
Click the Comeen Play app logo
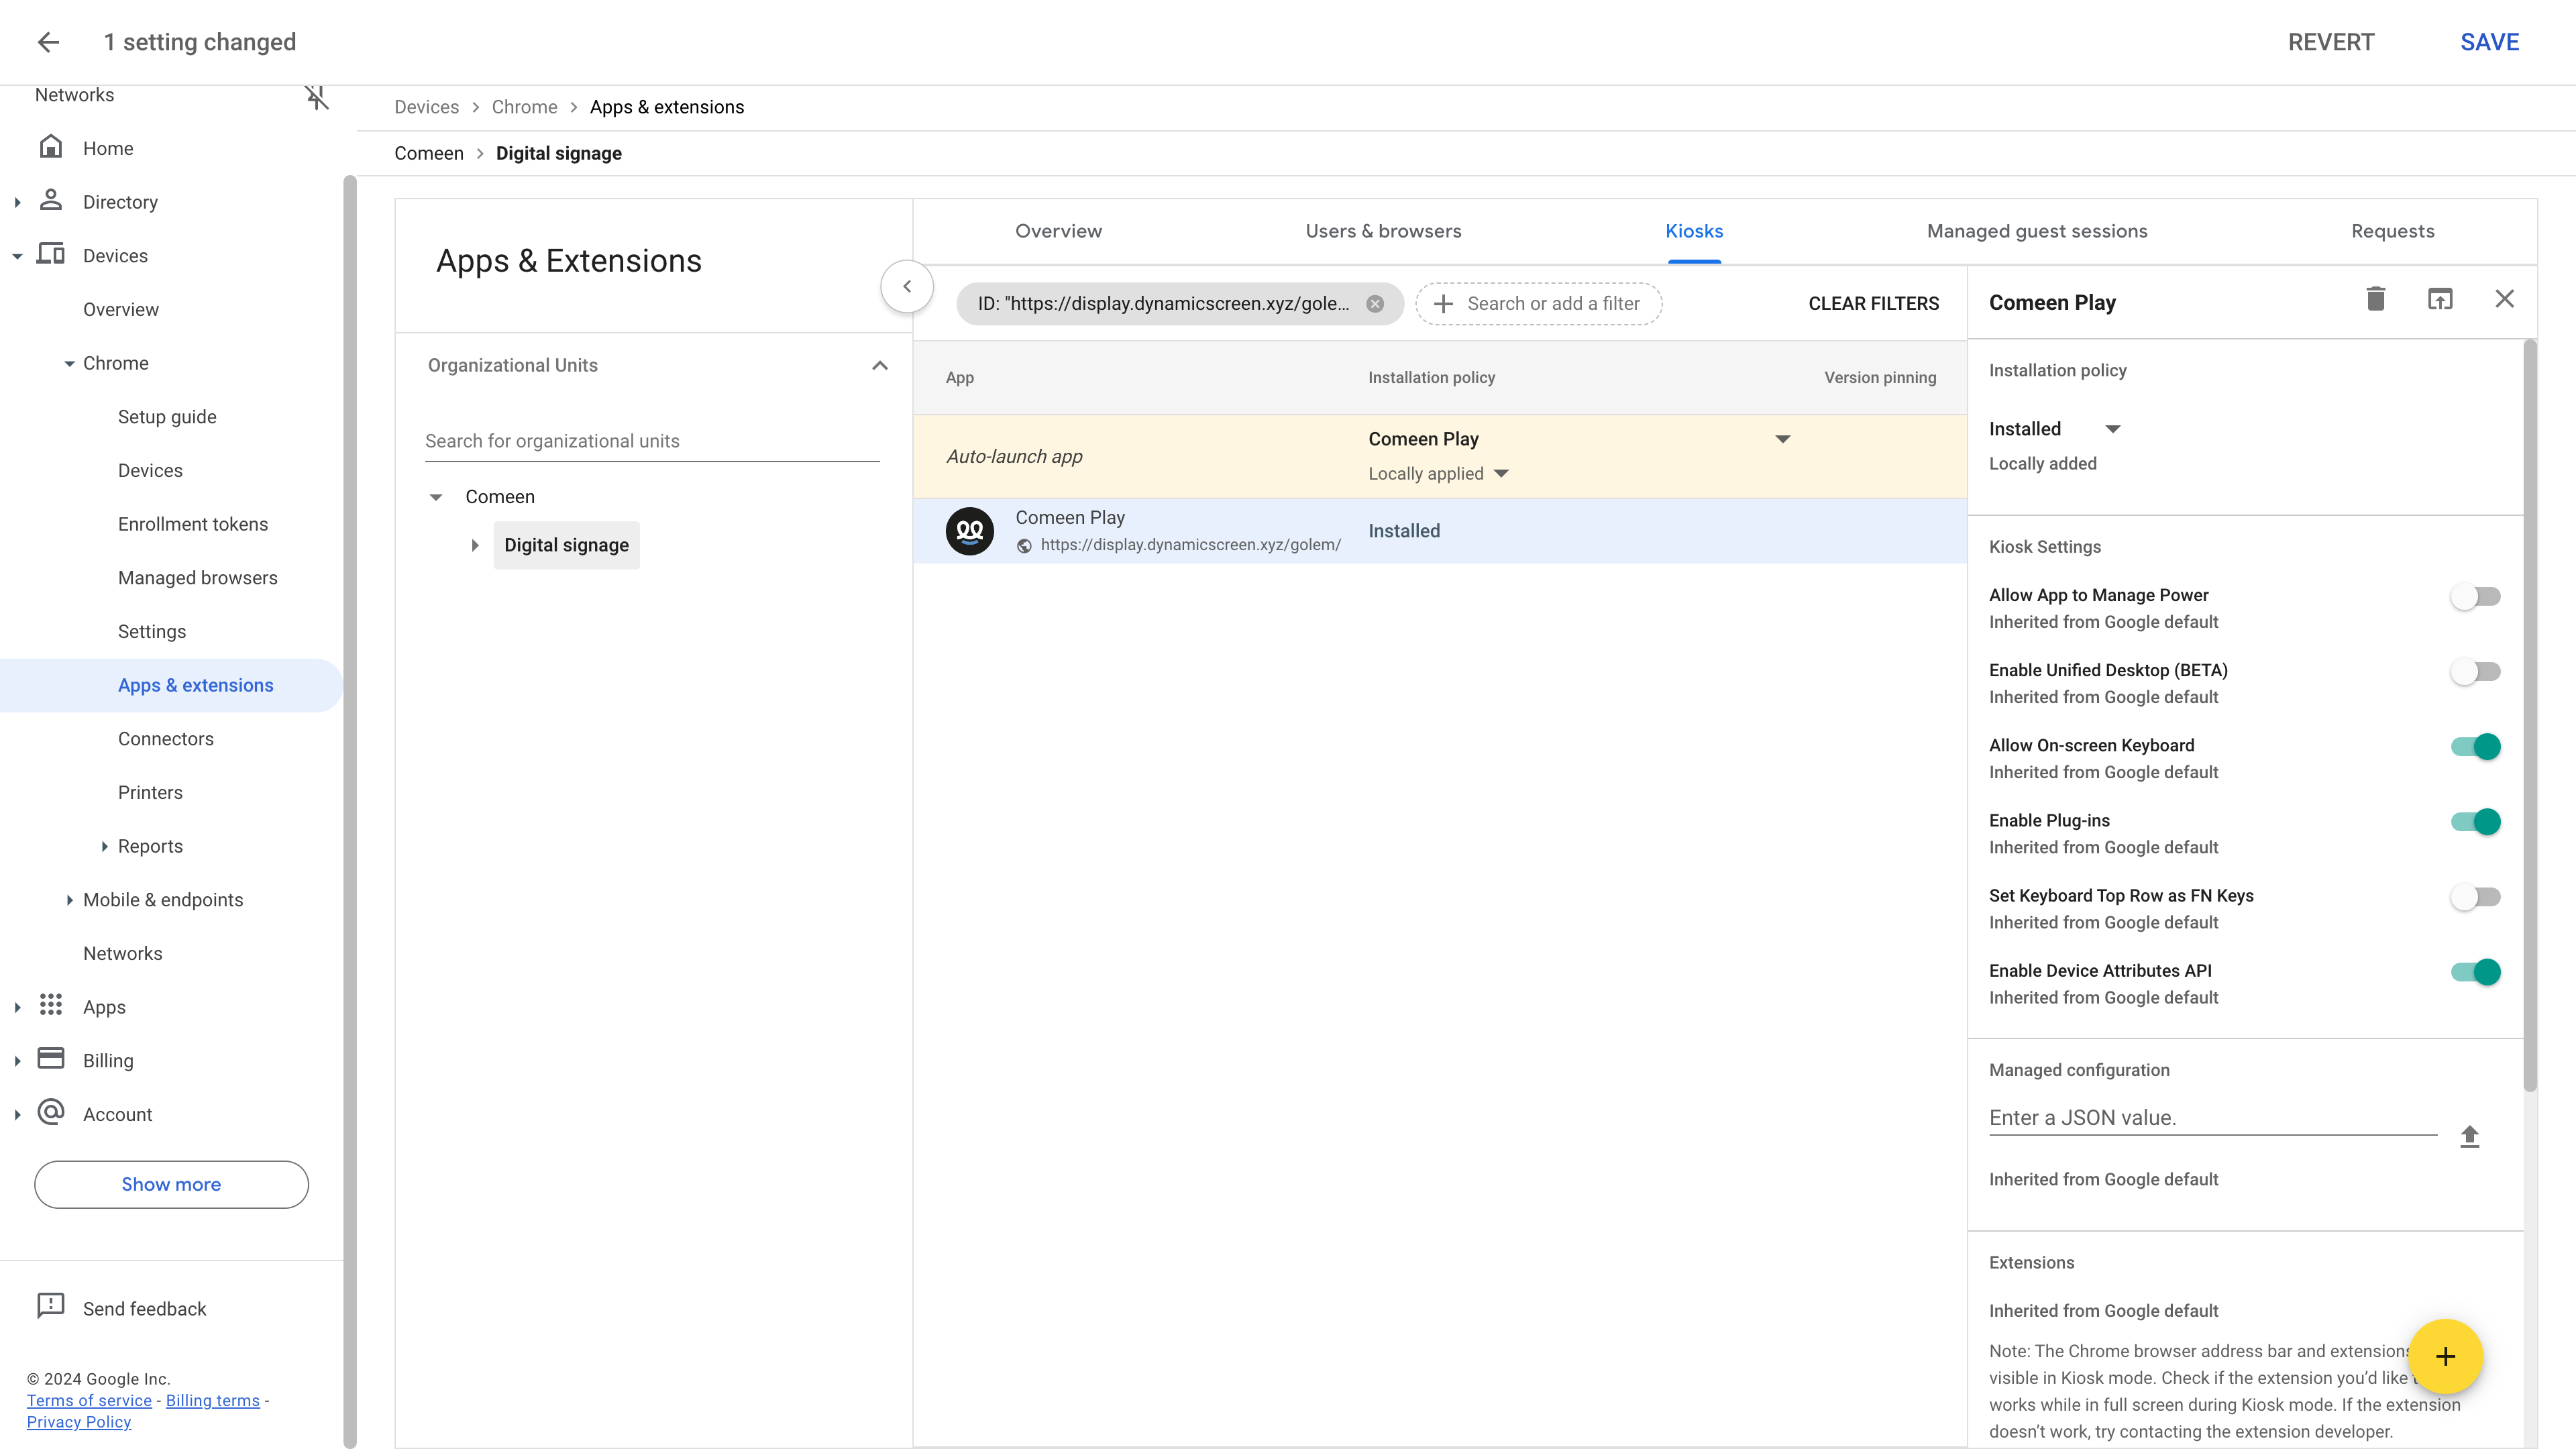(970, 531)
